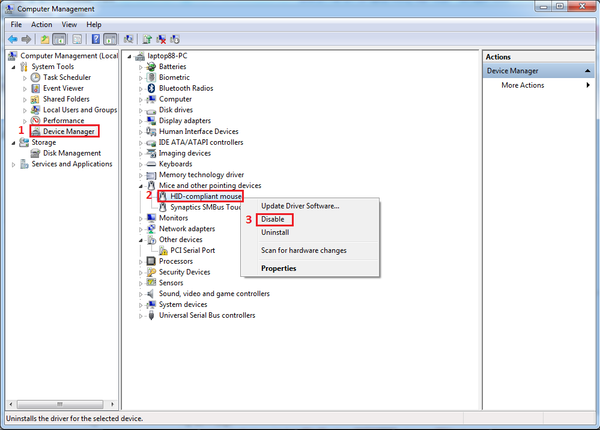Select Task Scheduler in the console tree
Screen dimensions: 600x430
coord(67,77)
